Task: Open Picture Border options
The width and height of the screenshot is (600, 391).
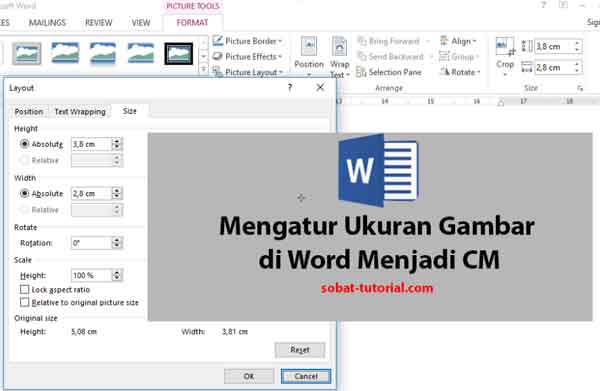Action: point(247,41)
